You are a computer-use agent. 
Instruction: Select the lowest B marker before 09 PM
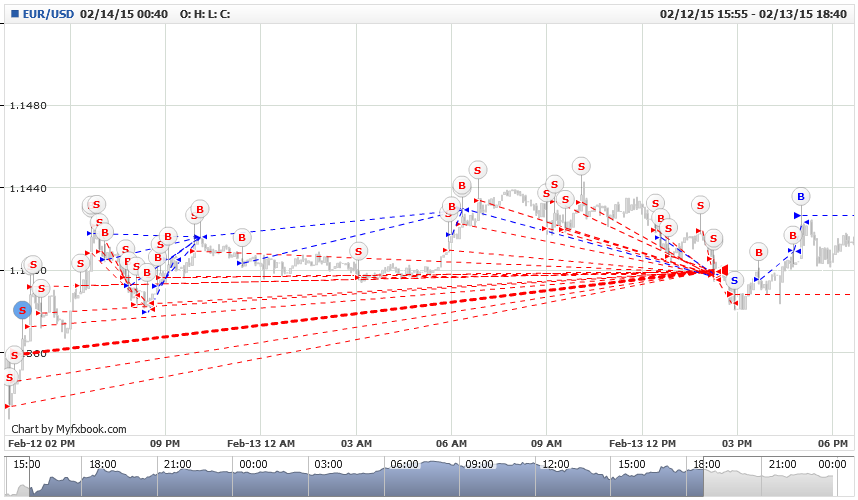pyautogui.click(x=147, y=272)
